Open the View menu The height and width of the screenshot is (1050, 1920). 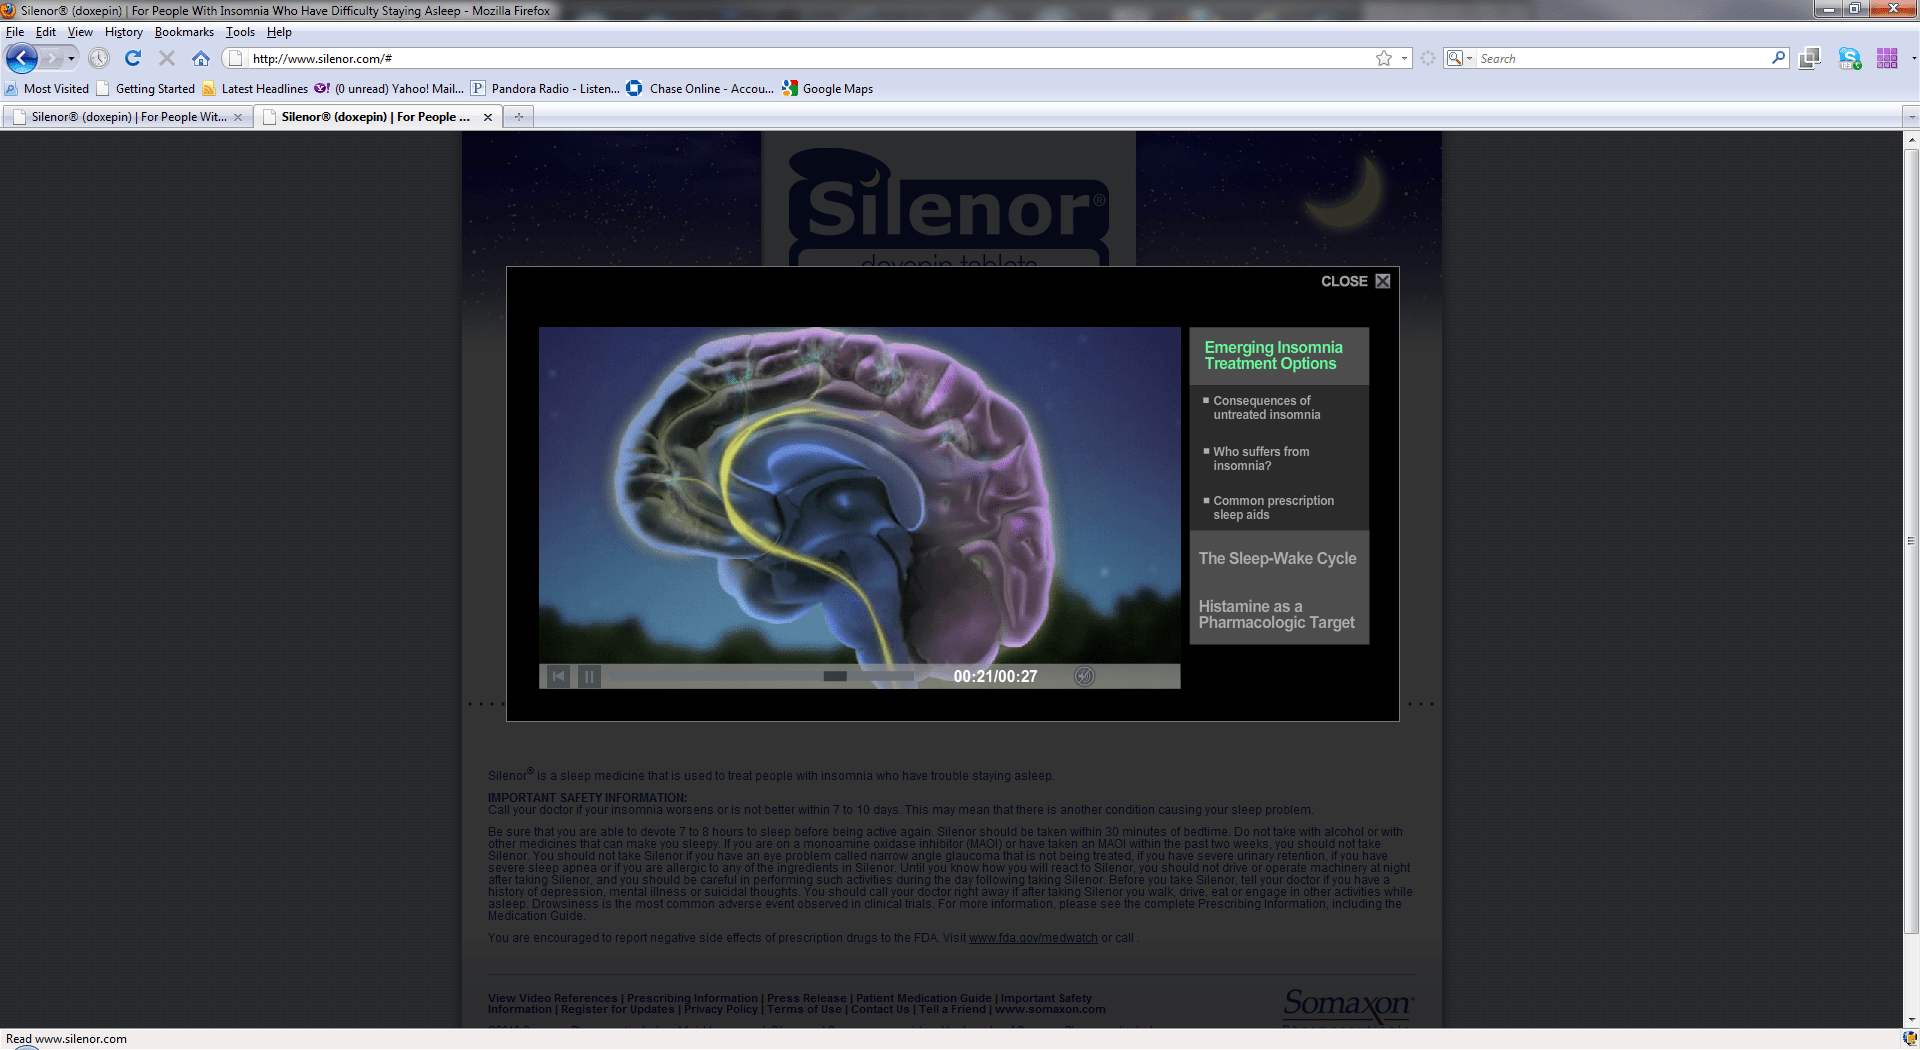coord(80,32)
